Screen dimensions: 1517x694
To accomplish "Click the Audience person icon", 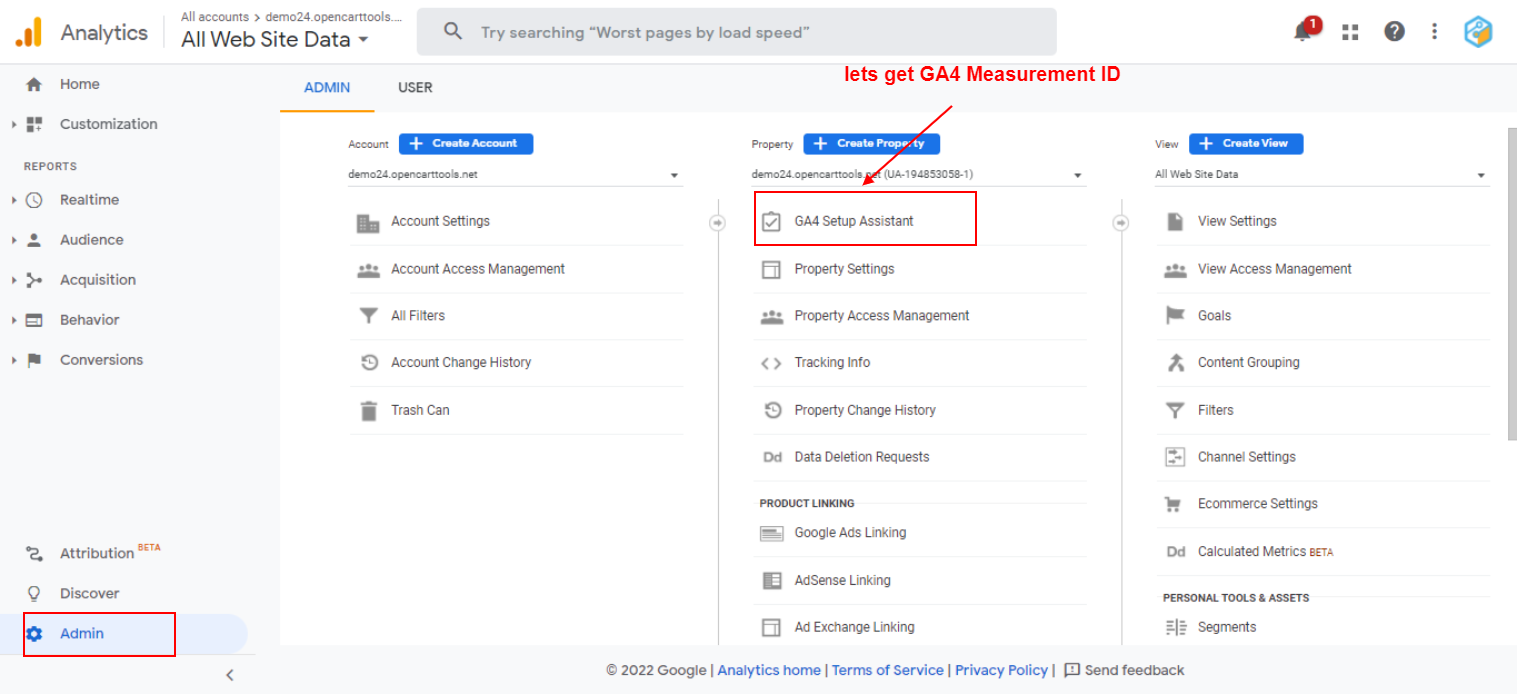I will tap(34, 240).
